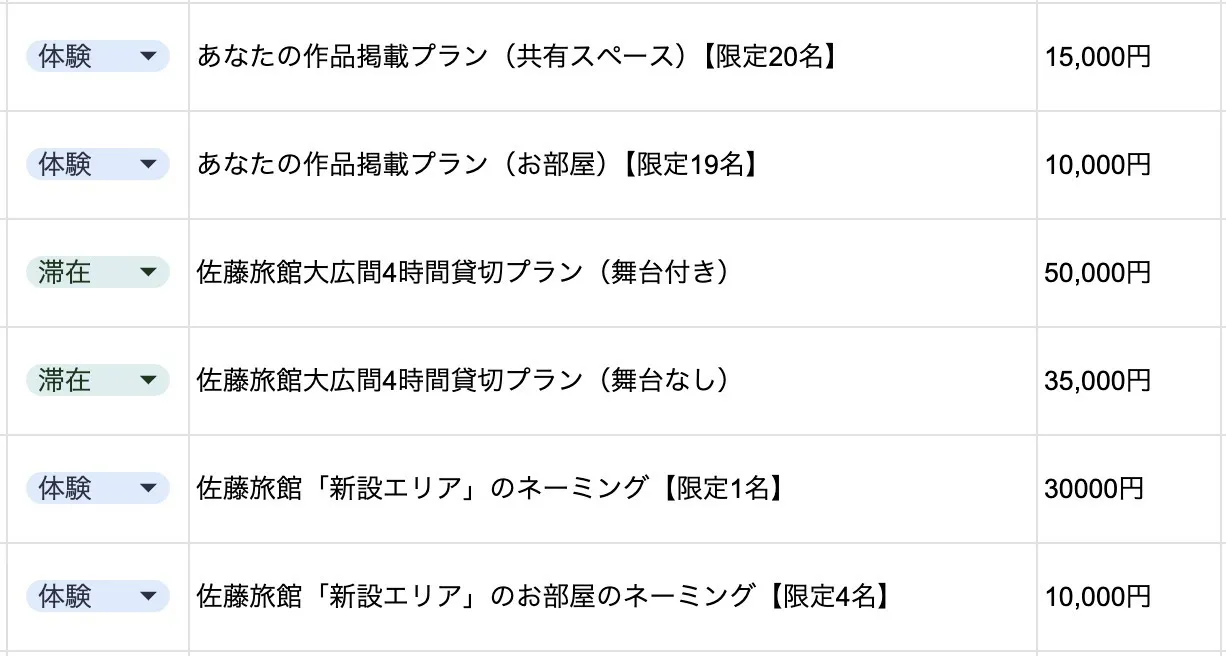Select the 「新設エリア」のネーミング【限定1名】 cell
The image size is (1226, 656).
point(490,489)
